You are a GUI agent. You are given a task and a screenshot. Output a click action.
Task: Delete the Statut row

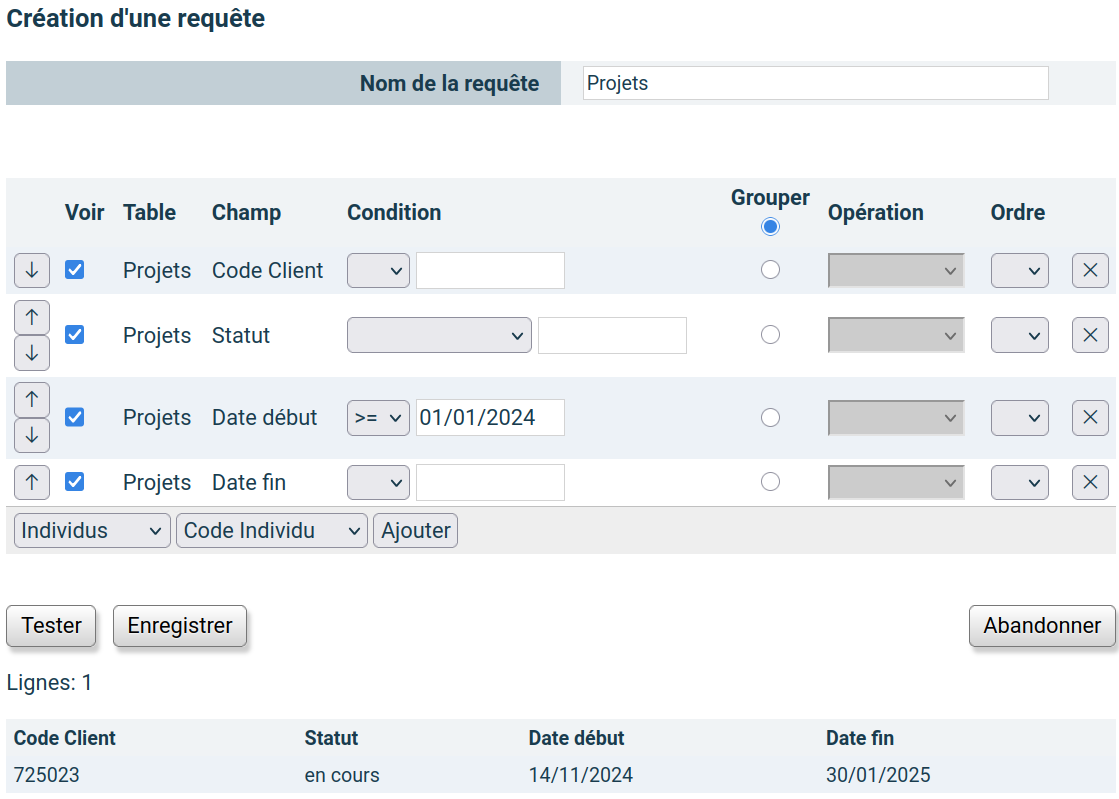[1090, 335]
